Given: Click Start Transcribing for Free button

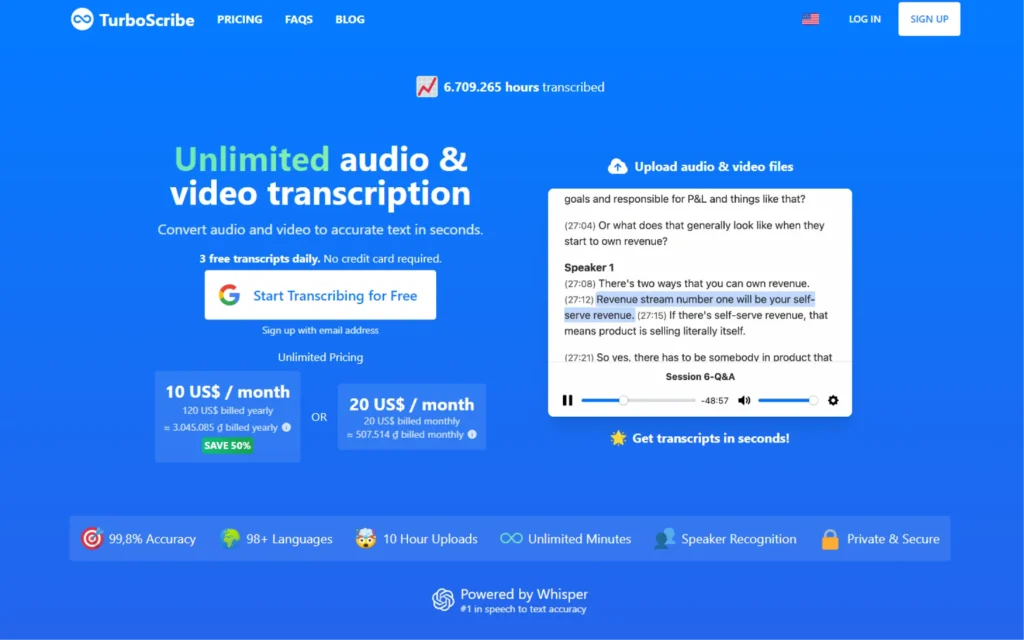Looking at the screenshot, I should (x=320, y=295).
